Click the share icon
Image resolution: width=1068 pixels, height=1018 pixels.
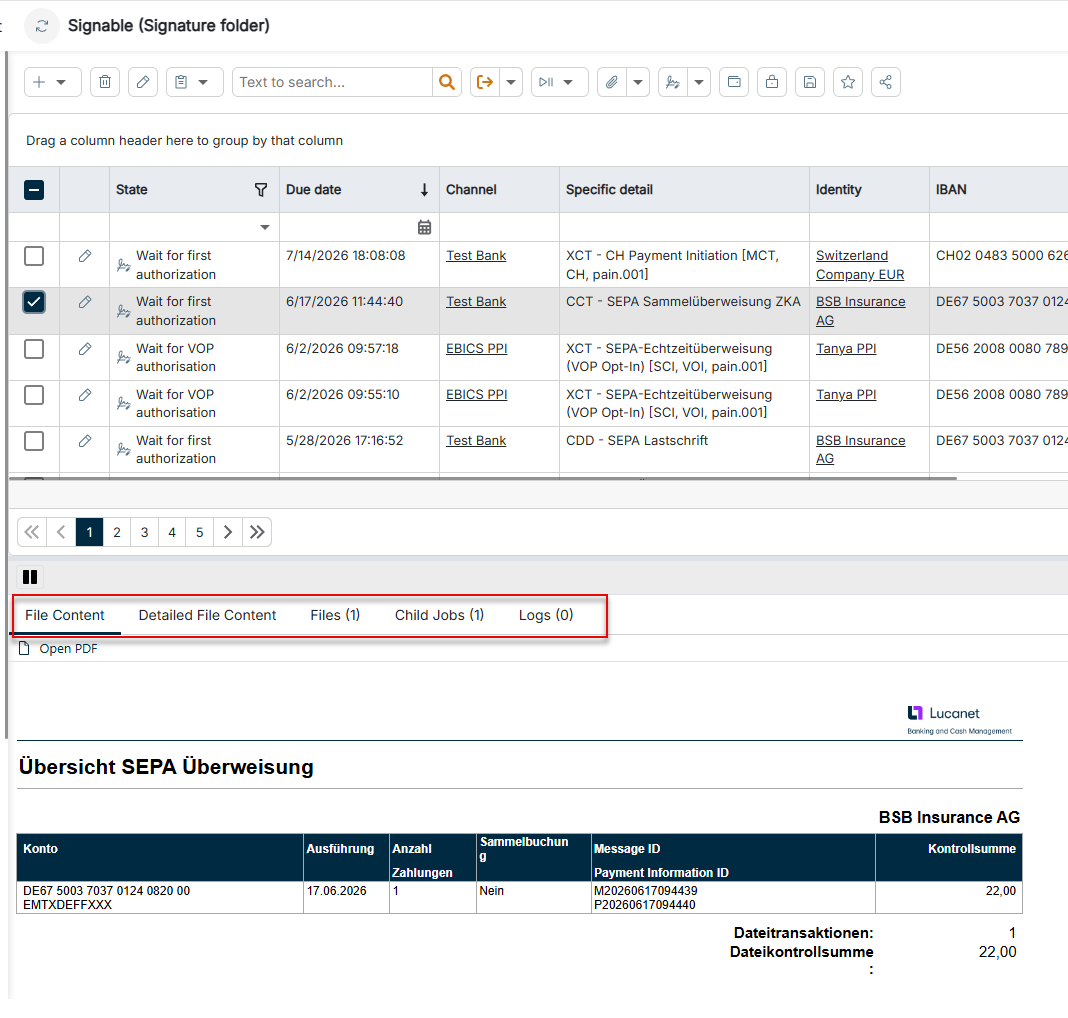pyautogui.click(x=885, y=82)
